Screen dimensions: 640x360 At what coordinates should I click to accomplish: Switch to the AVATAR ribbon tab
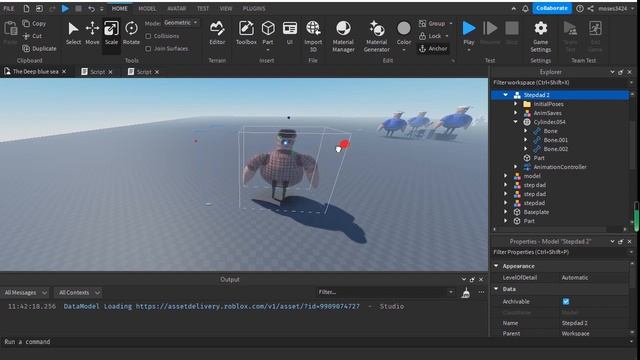coord(176,9)
